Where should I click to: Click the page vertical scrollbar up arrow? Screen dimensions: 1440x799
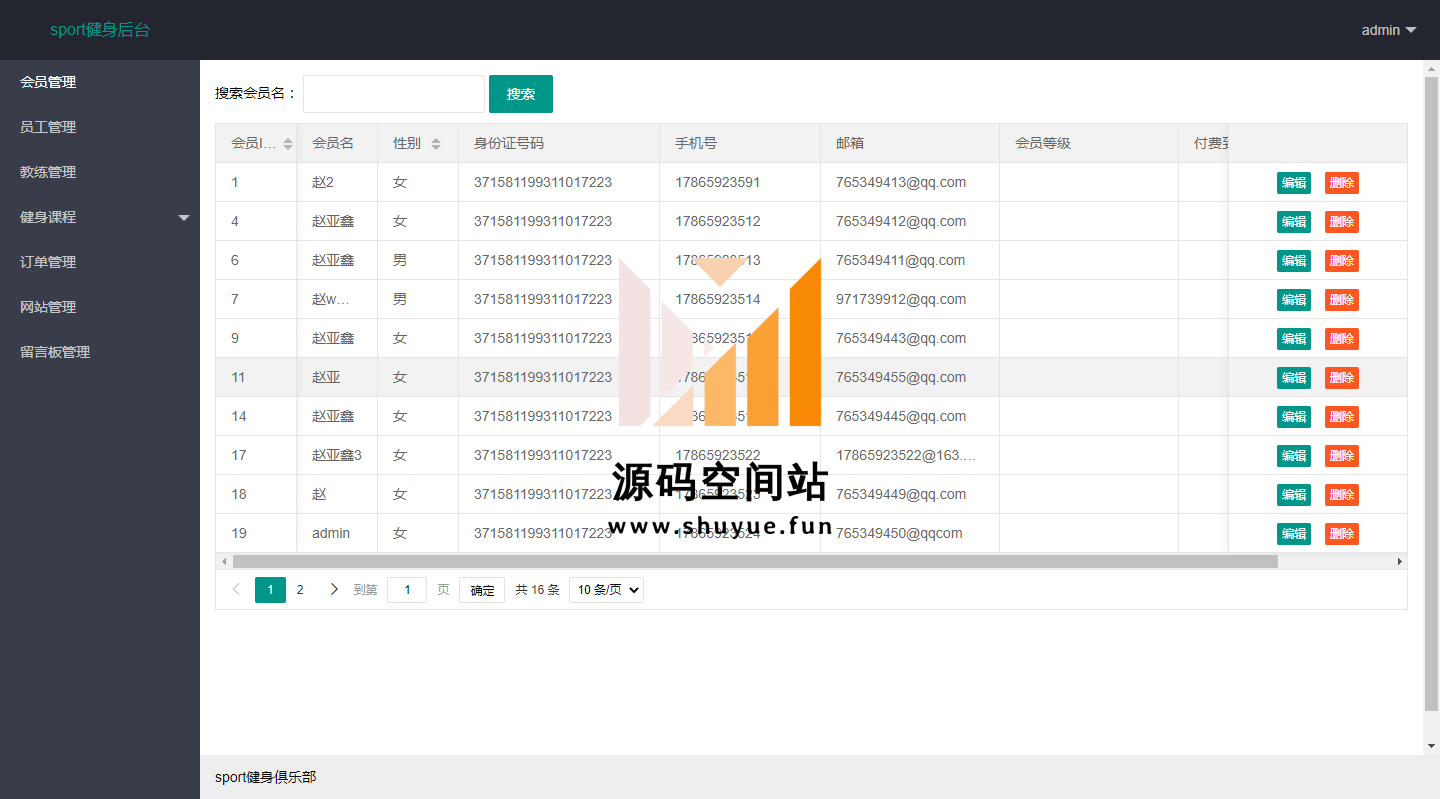1431,68
